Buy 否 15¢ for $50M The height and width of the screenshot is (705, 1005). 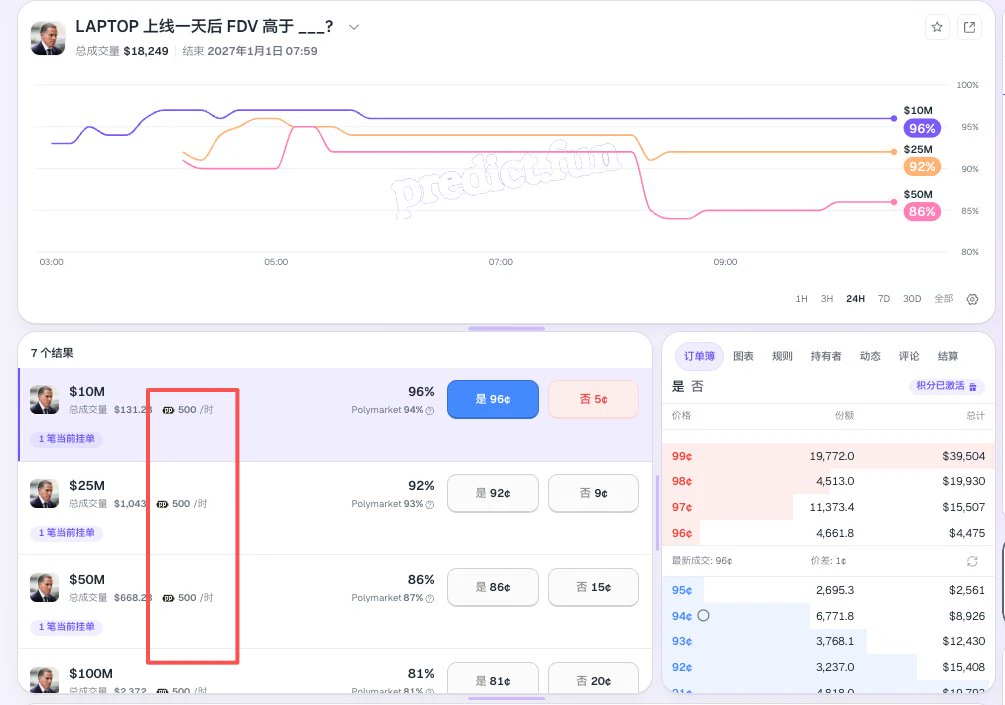[x=594, y=587]
